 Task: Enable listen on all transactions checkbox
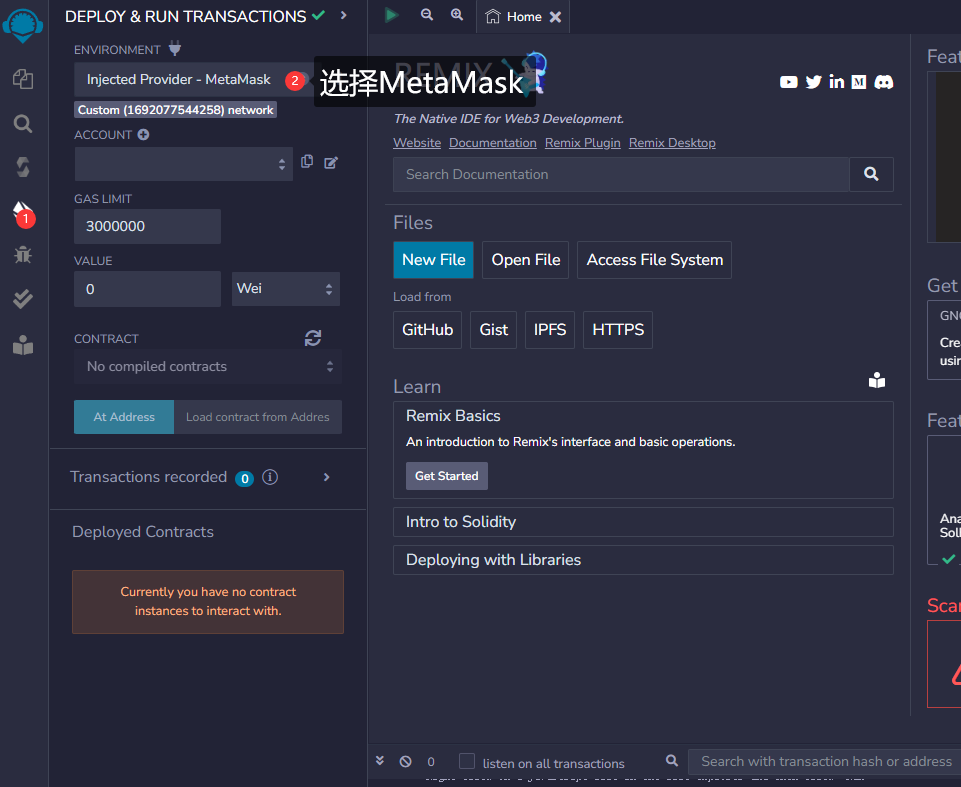467,761
